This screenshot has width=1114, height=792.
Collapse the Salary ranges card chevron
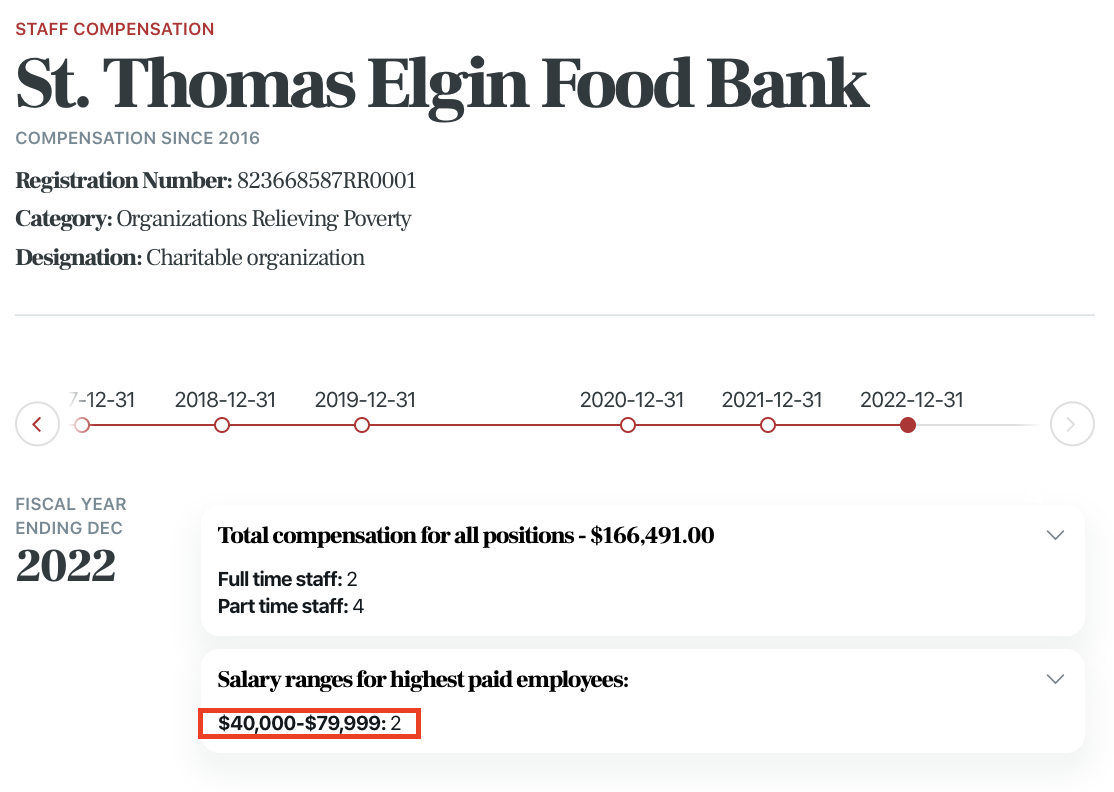pos(1054,679)
